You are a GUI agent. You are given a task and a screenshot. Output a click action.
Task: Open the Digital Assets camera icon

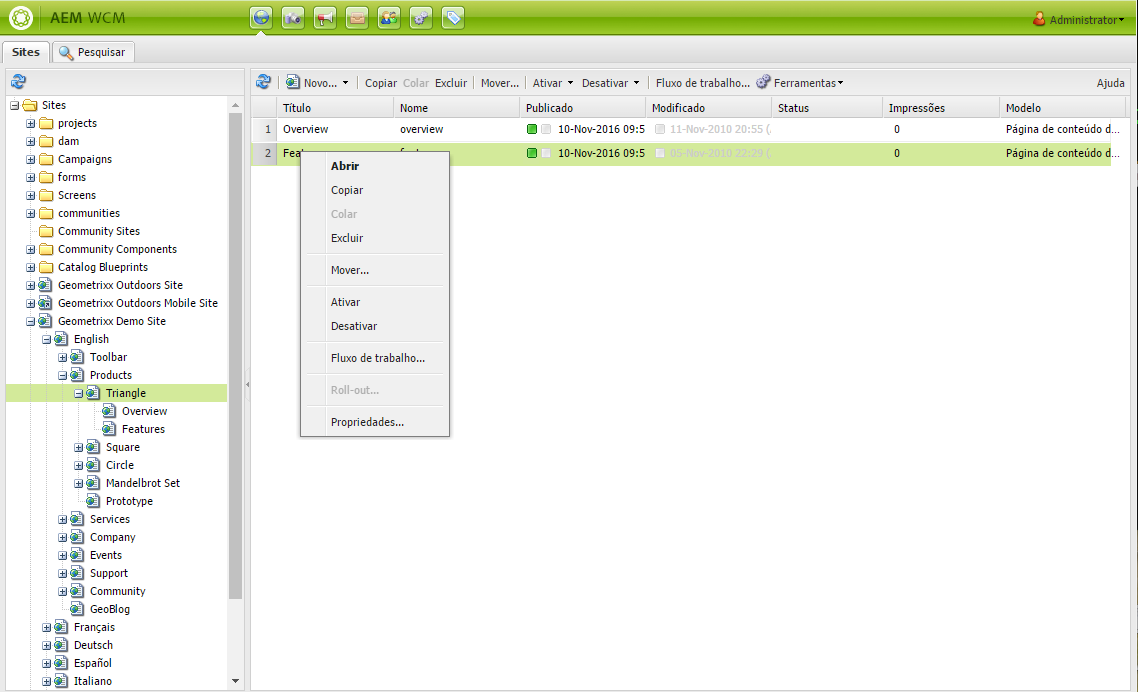click(x=293, y=18)
